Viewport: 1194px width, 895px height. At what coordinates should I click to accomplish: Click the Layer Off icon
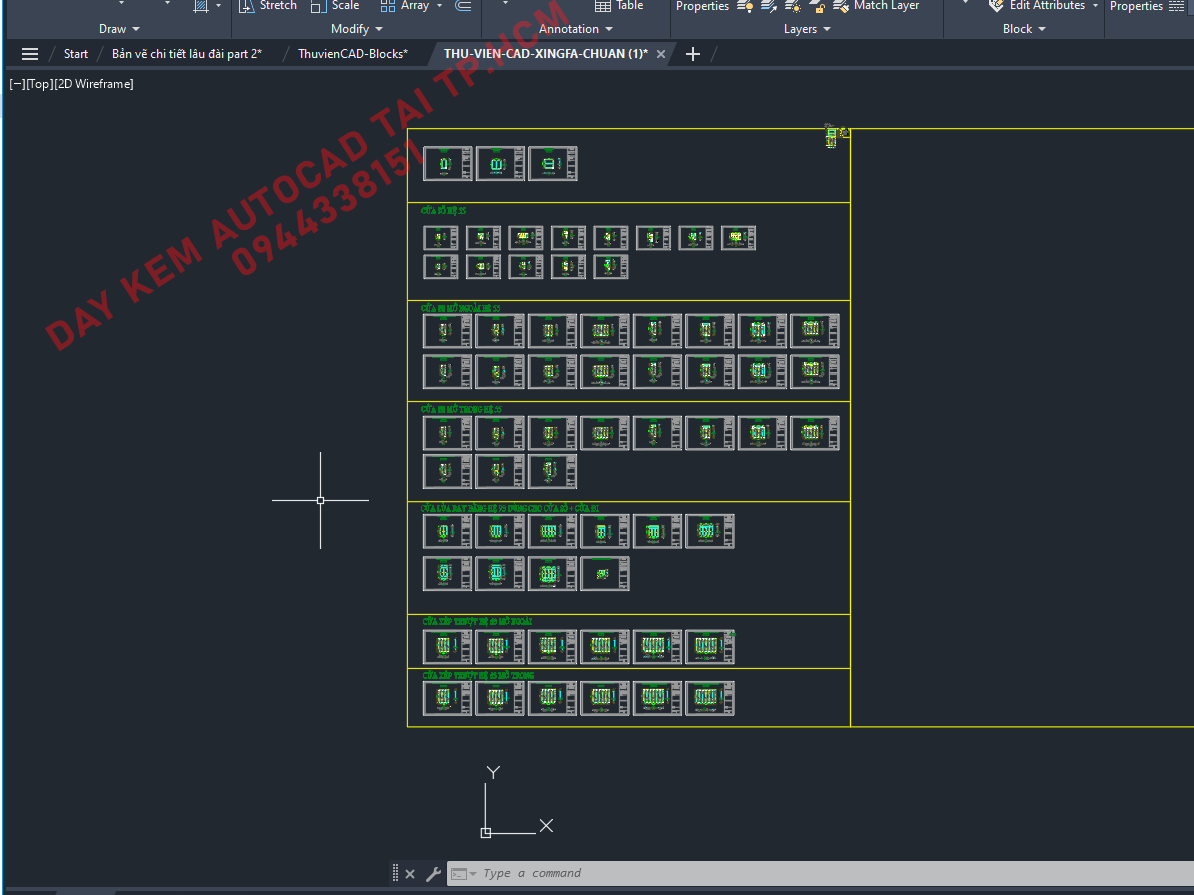pos(745,6)
